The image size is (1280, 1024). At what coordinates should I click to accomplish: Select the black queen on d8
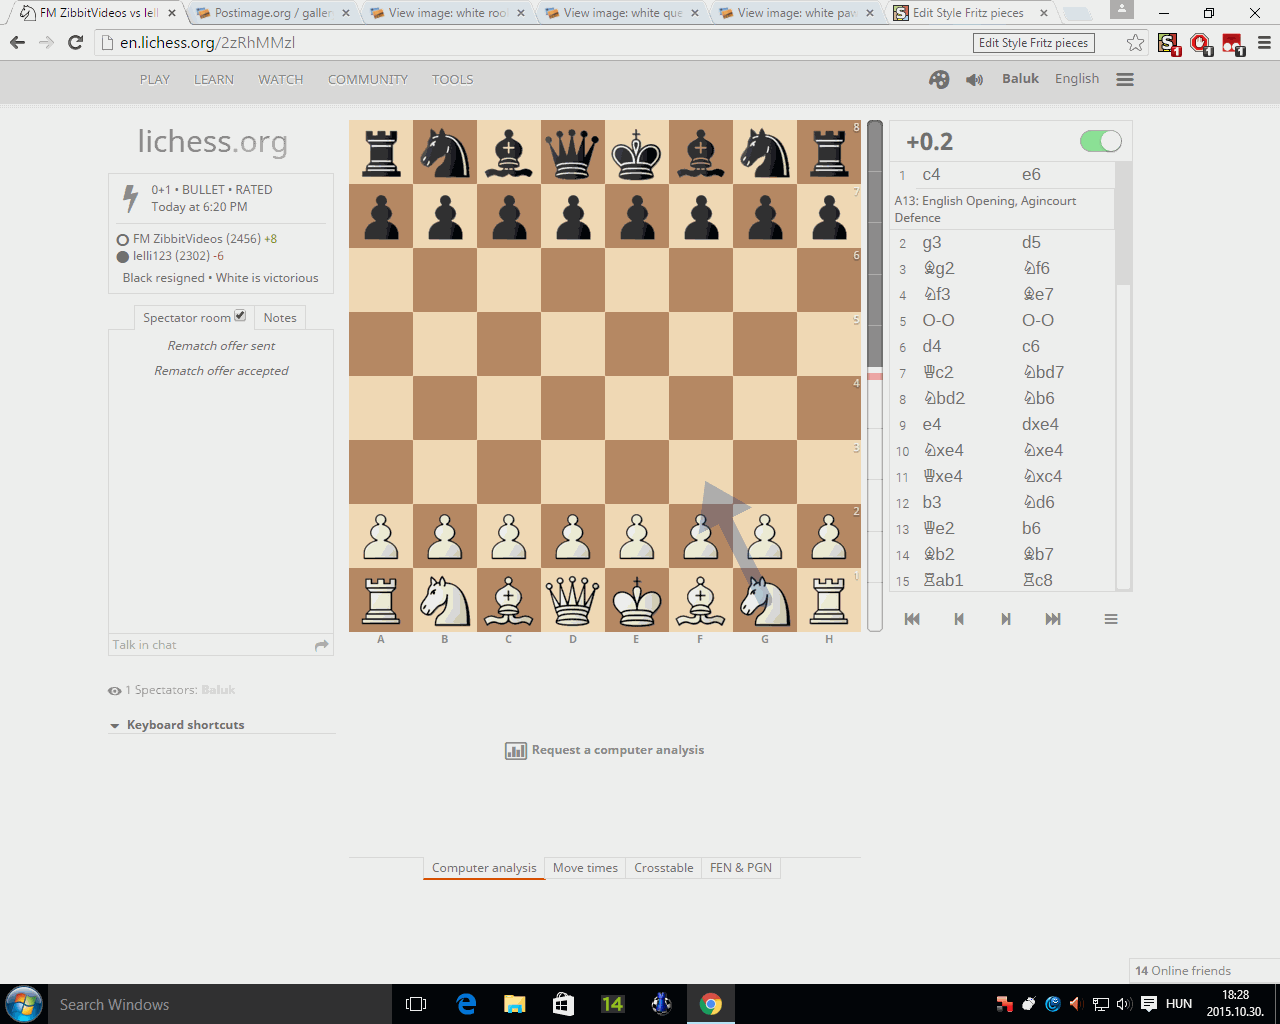pos(573,153)
